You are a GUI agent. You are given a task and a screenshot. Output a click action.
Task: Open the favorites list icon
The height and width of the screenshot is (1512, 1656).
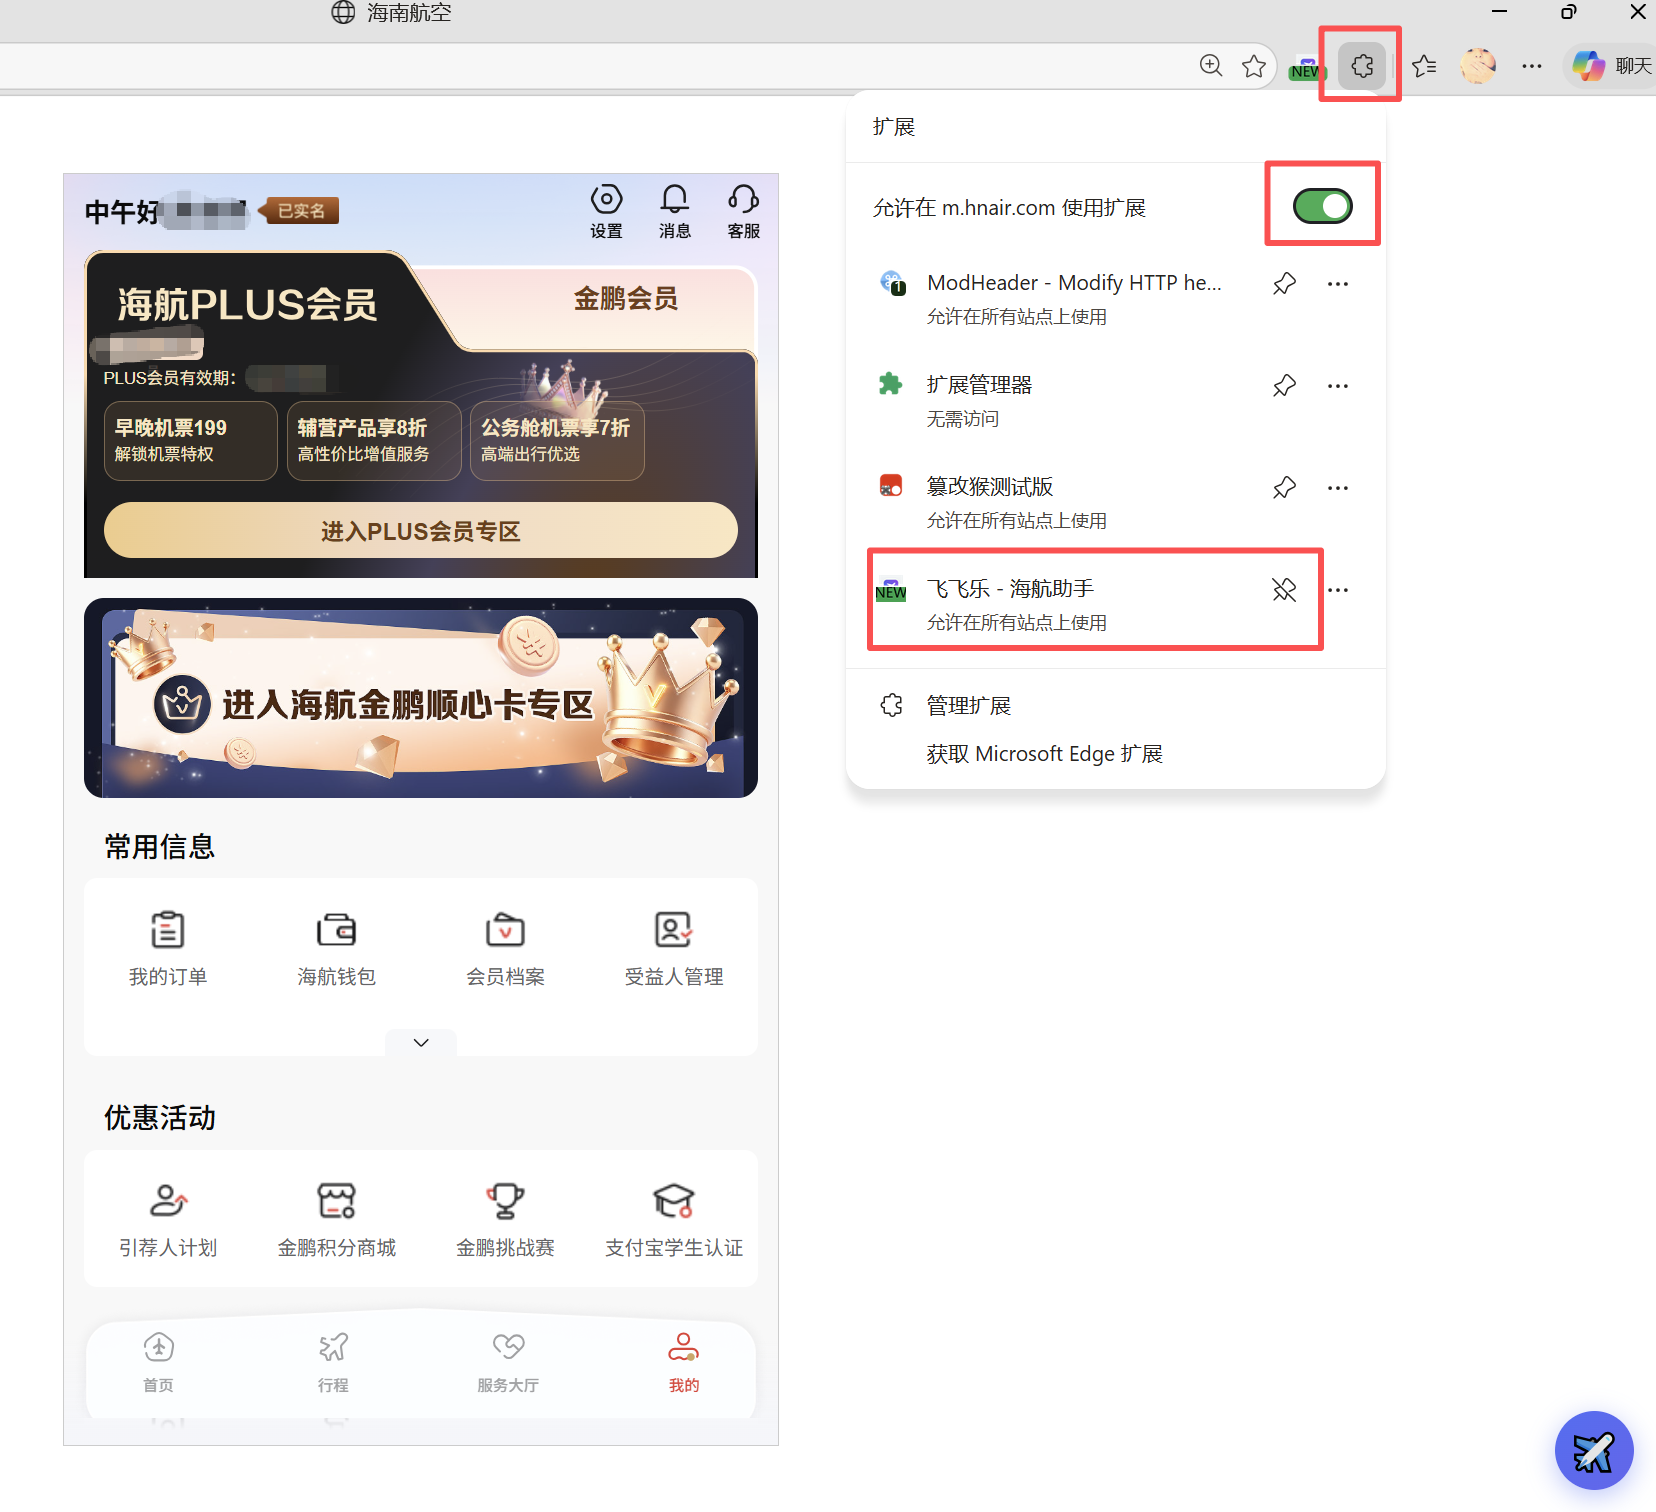(1424, 66)
